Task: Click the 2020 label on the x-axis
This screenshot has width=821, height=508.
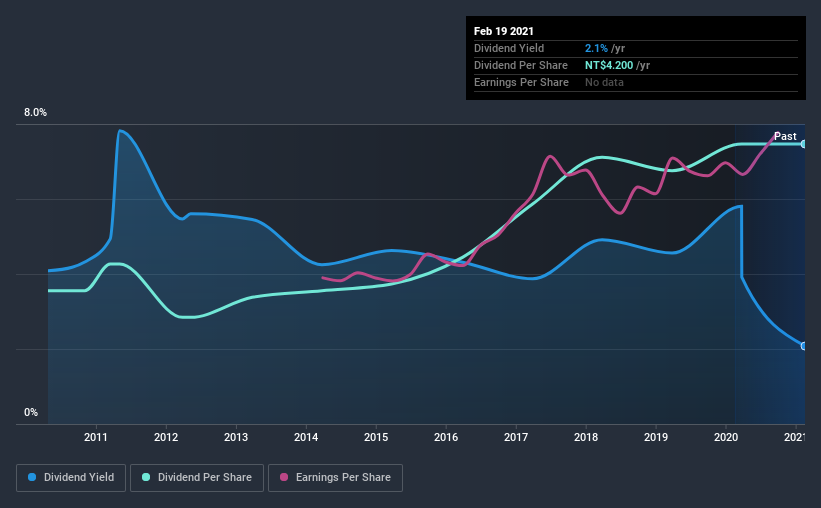Action: coord(726,437)
